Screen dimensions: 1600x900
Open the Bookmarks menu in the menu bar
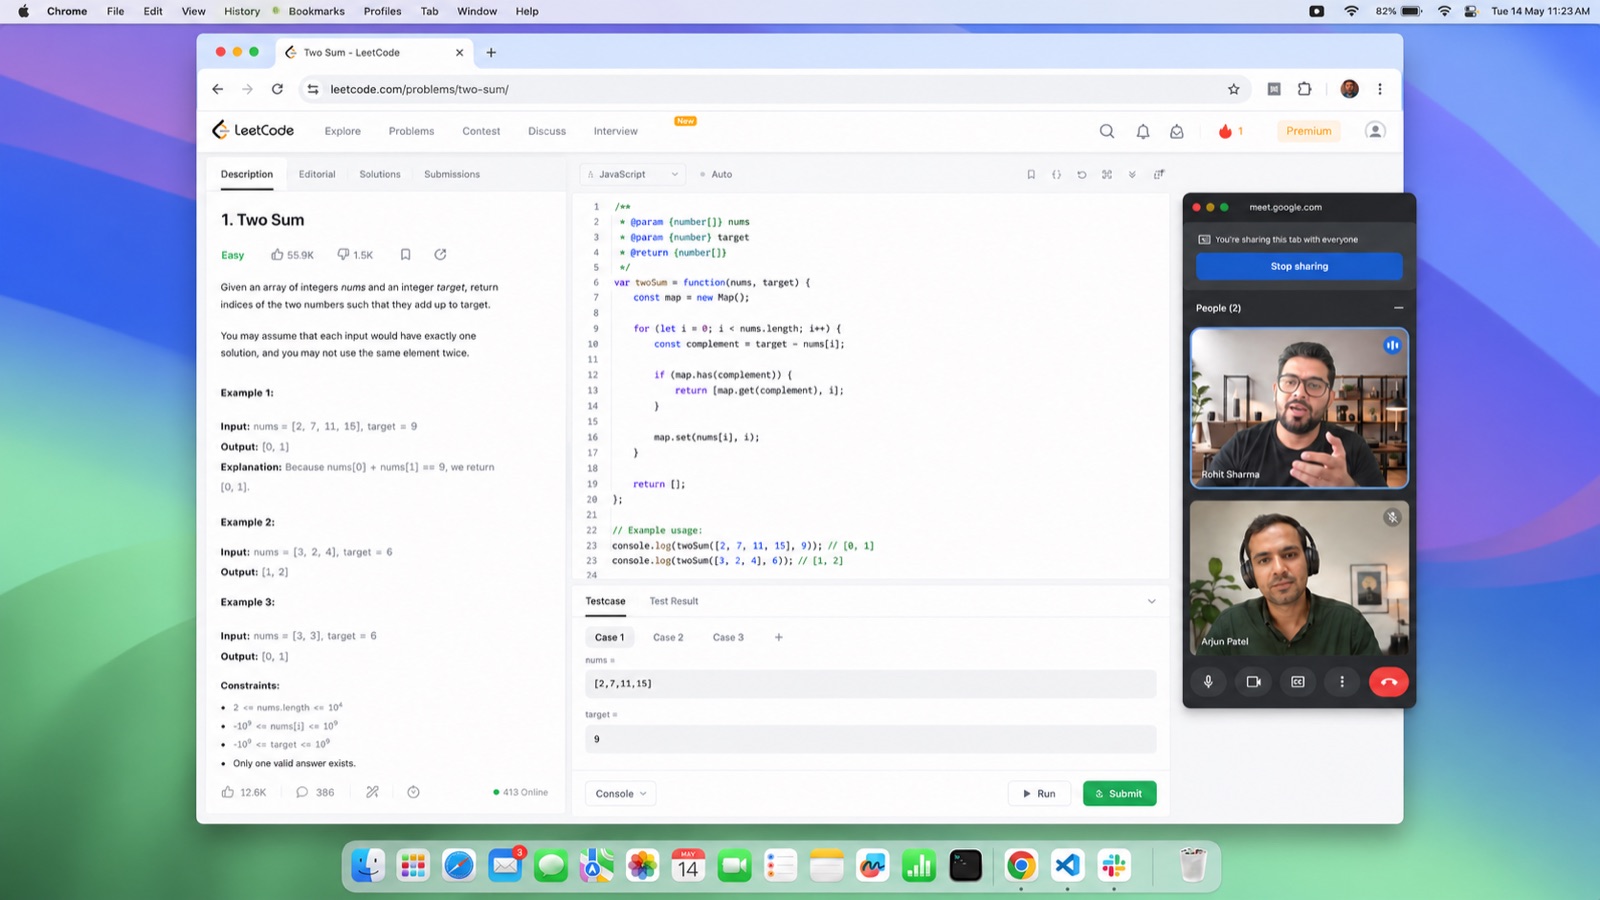click(316, 11)
